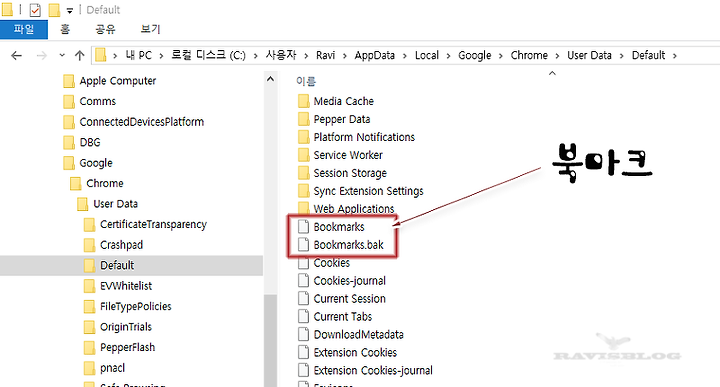Select the Pepper Data folder icon
Image resolution: width=720 pixels, height=387 pixels.
pyautogui.click(x=304, y=119)
